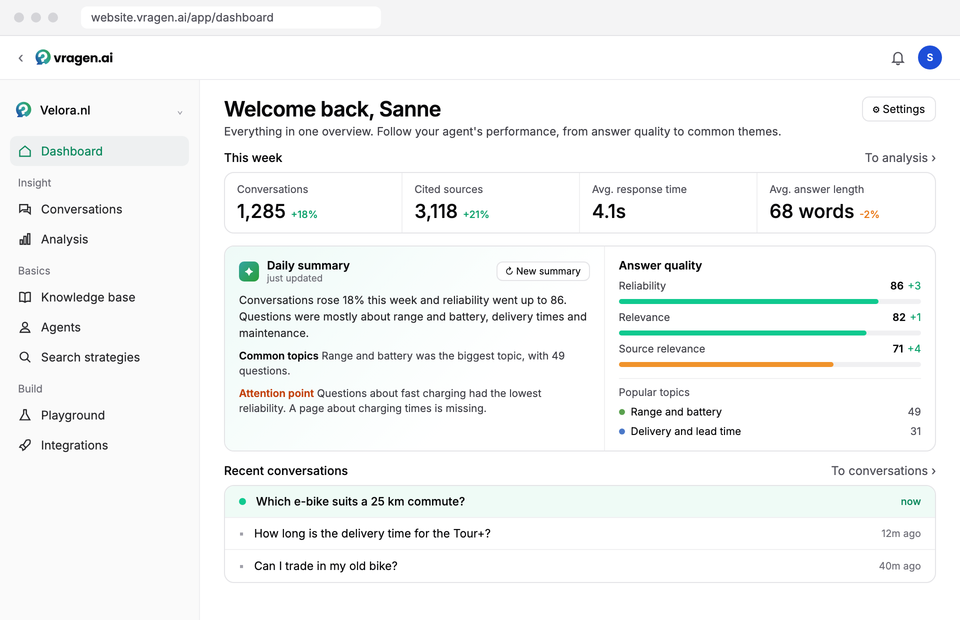Open 'How long is the delivery time for the Tour+?'
960x620 pixels.
(580, 534)
